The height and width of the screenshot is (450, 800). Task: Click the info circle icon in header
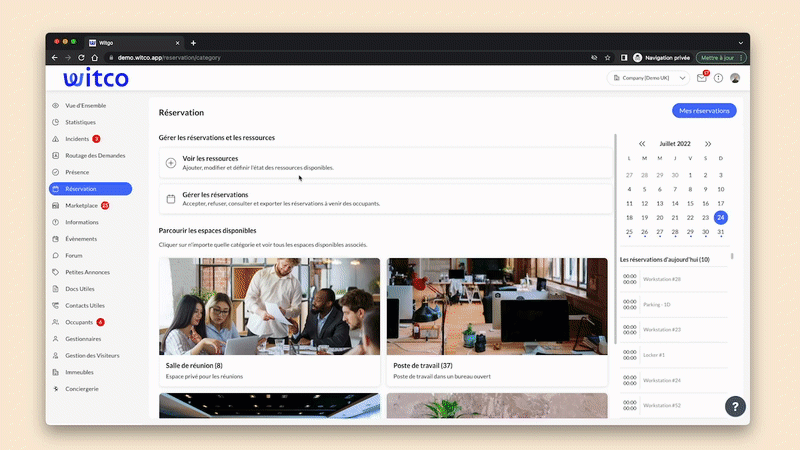point(718,78)
